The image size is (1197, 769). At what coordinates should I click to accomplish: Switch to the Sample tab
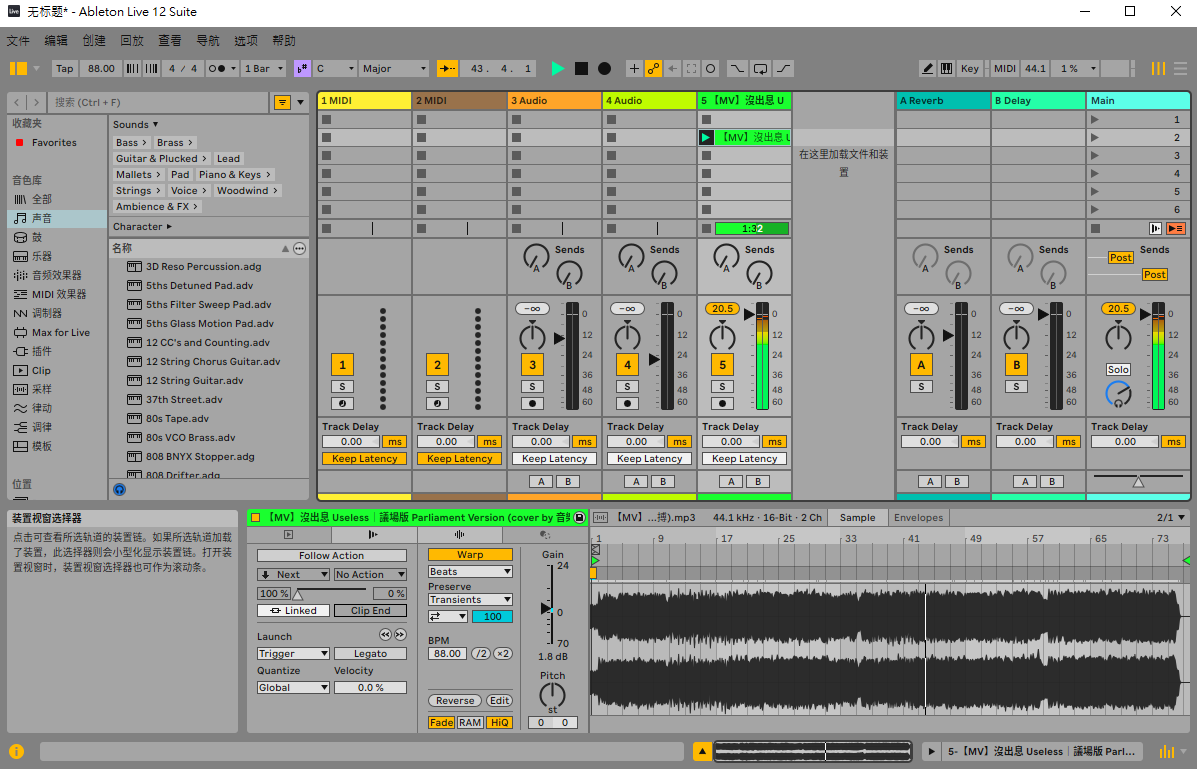coord(857,518)
